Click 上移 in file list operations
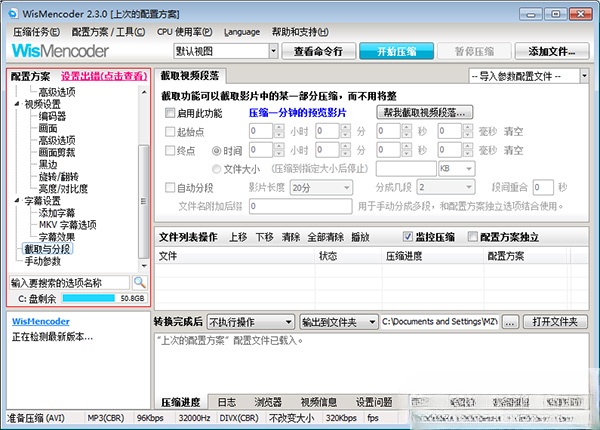600x430 pixels. click(x=238, y=237)
